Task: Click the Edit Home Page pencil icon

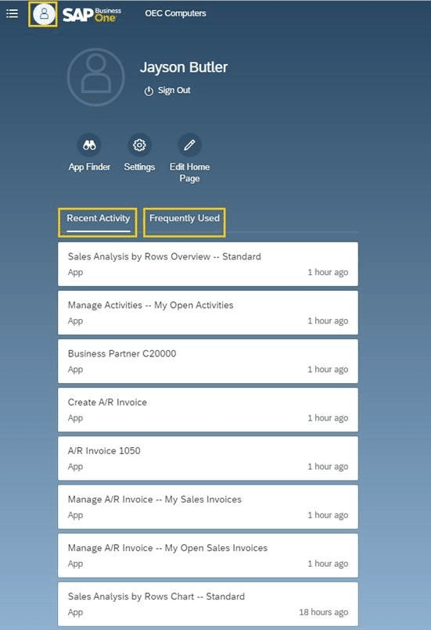Action: click(x=190, y=145)
